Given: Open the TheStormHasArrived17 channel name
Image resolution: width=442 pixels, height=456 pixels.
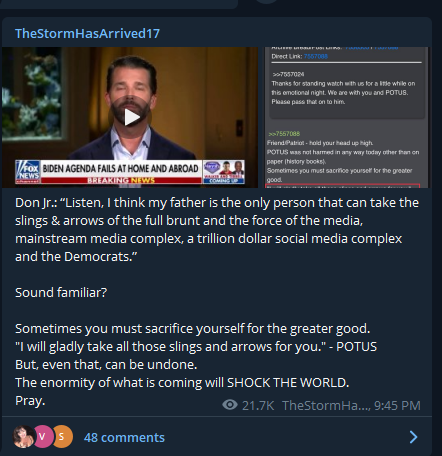Looking at the screenshot, I should (x=87, y=33).
